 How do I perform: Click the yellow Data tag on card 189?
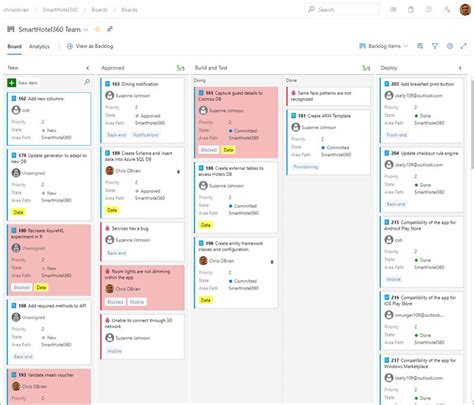tap(112, 210)
